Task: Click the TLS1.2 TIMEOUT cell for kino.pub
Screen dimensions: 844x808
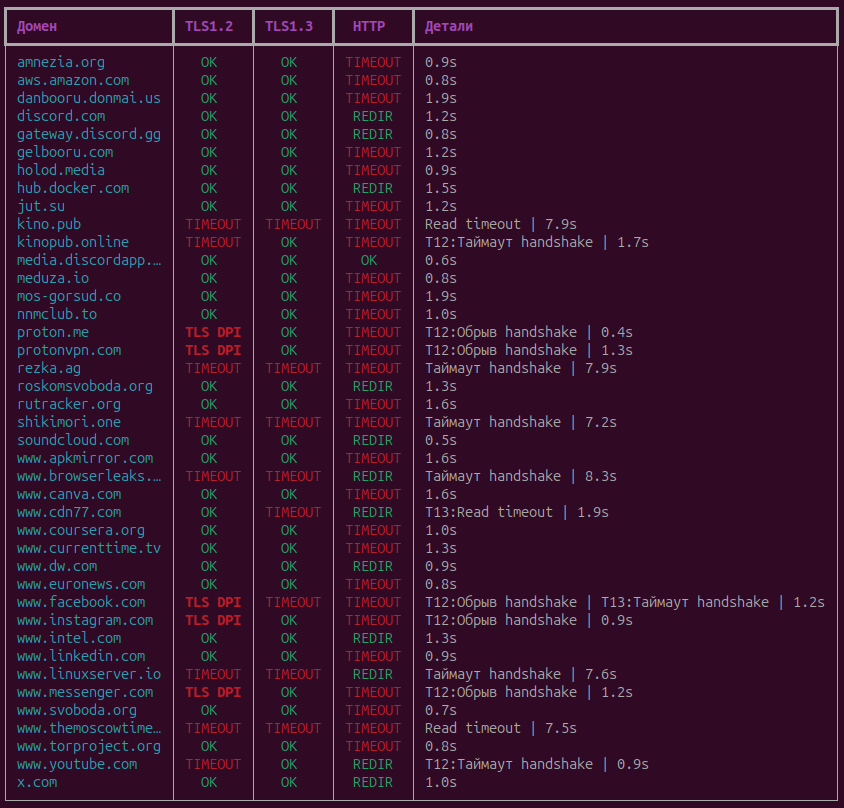Action: pos(213,224)
